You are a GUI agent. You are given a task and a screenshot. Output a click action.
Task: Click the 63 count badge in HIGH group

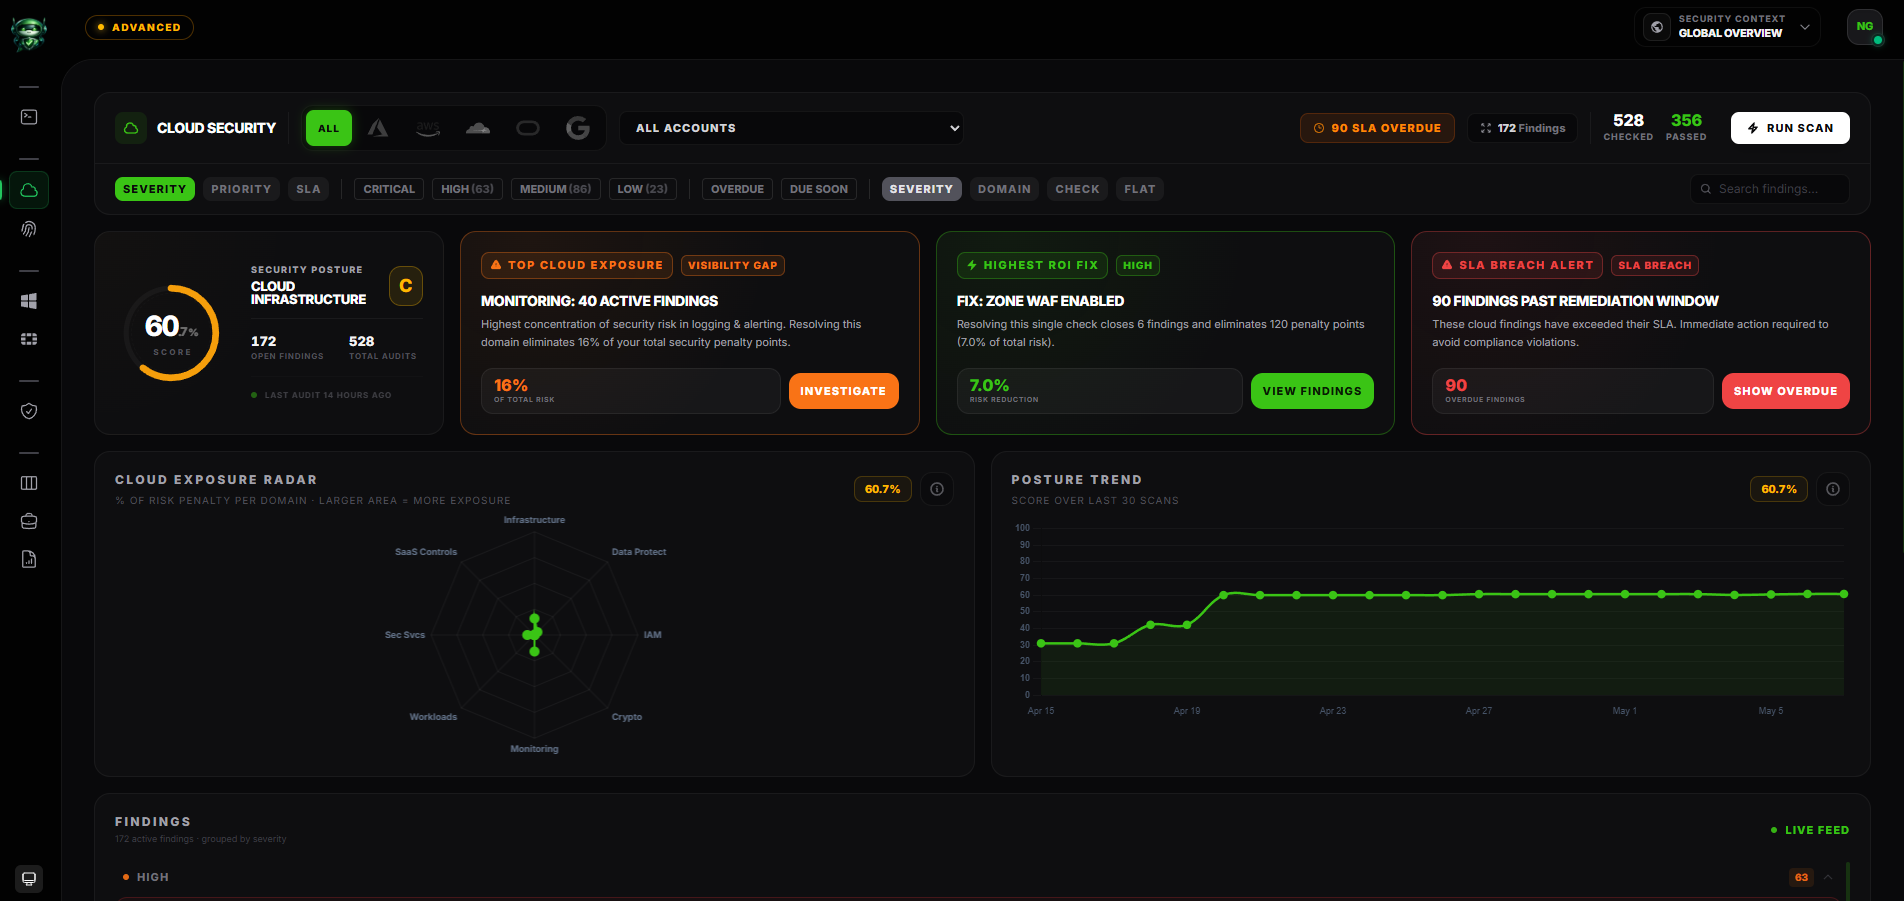[x=1801, y=877]
